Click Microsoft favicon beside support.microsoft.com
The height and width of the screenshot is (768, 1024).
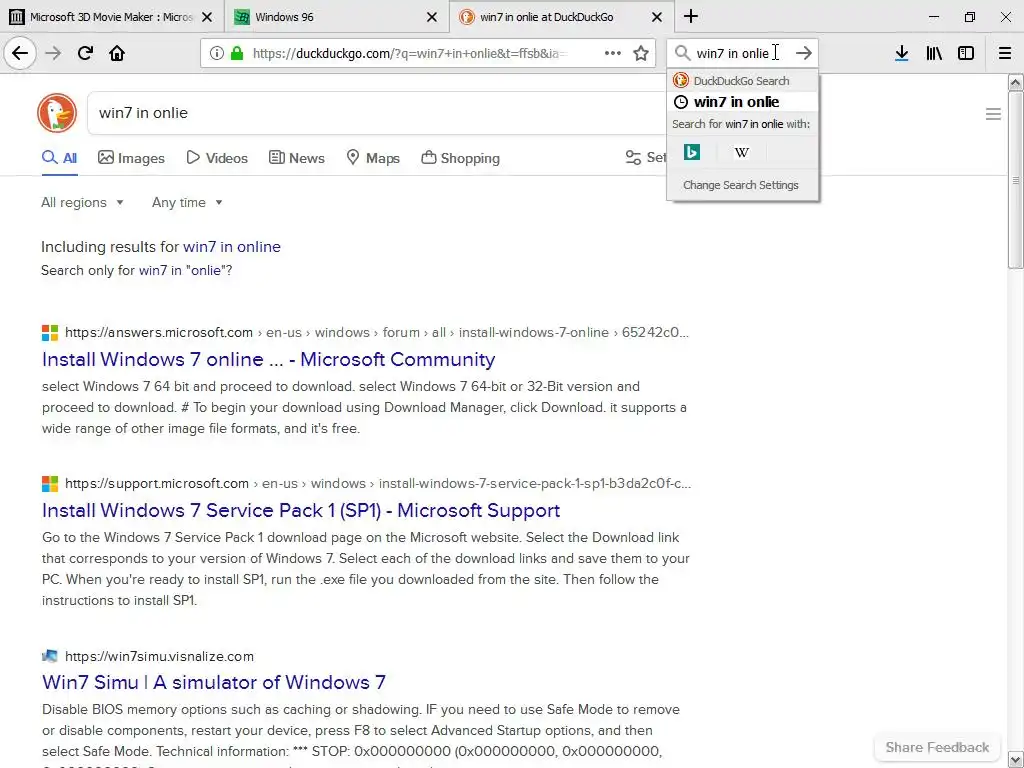click(50, 483)
